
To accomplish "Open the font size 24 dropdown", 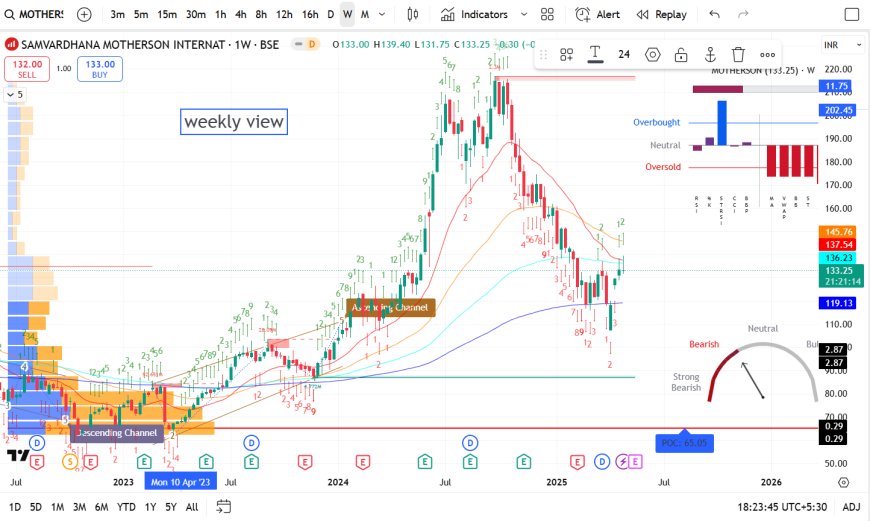I will [x=624, y=54].
